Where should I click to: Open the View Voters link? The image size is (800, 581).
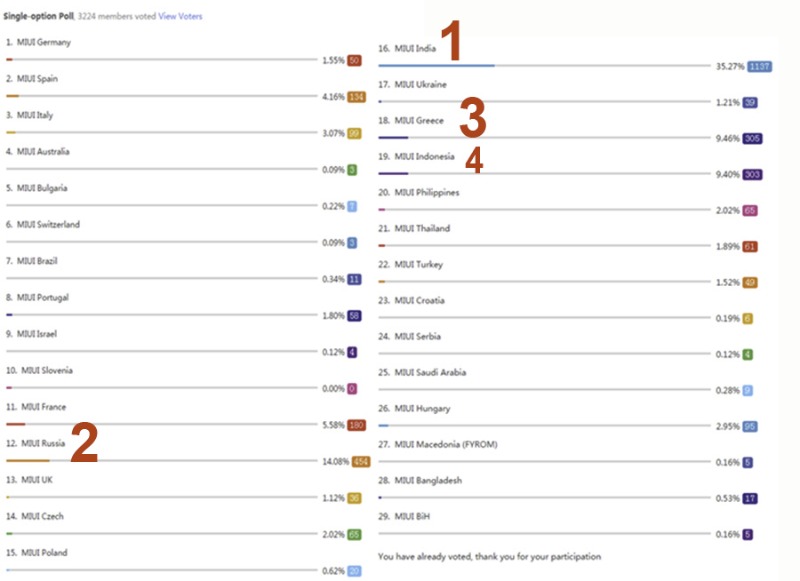pos(180,16)
